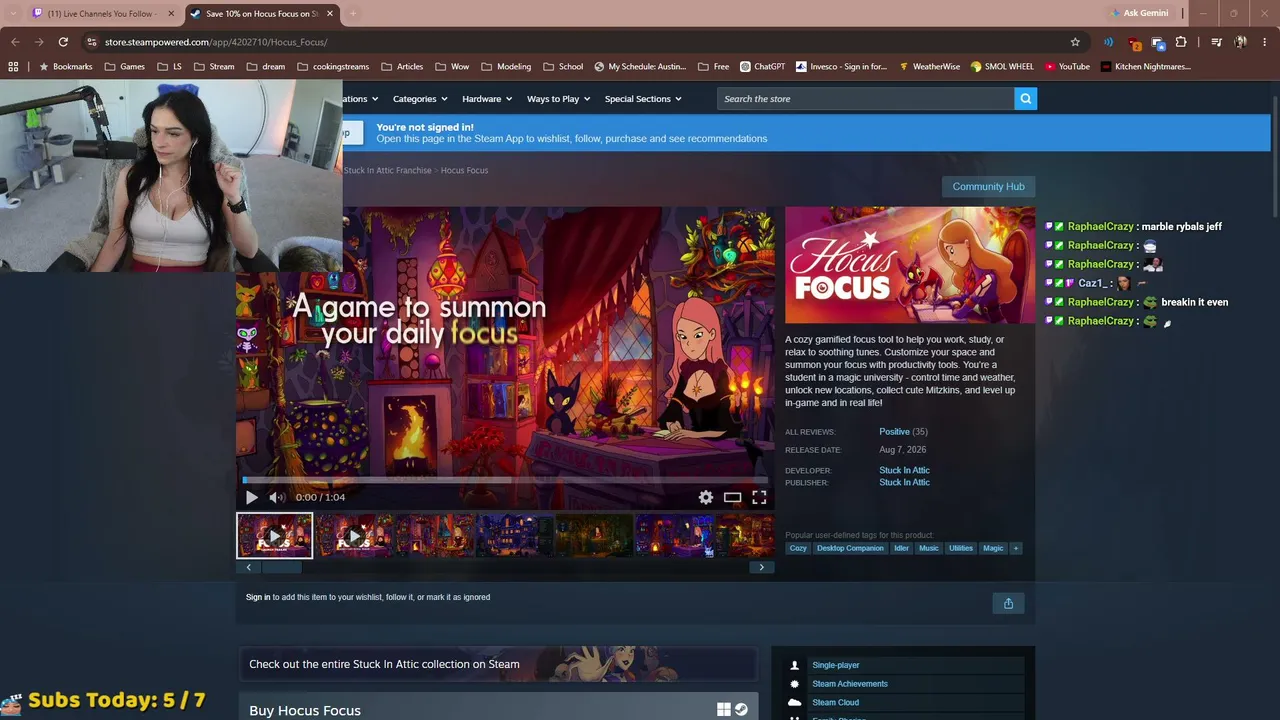This screenshot has height=720, width=1280.
Task: Select the Desktop Companion tag
Action: coord(850,548)
